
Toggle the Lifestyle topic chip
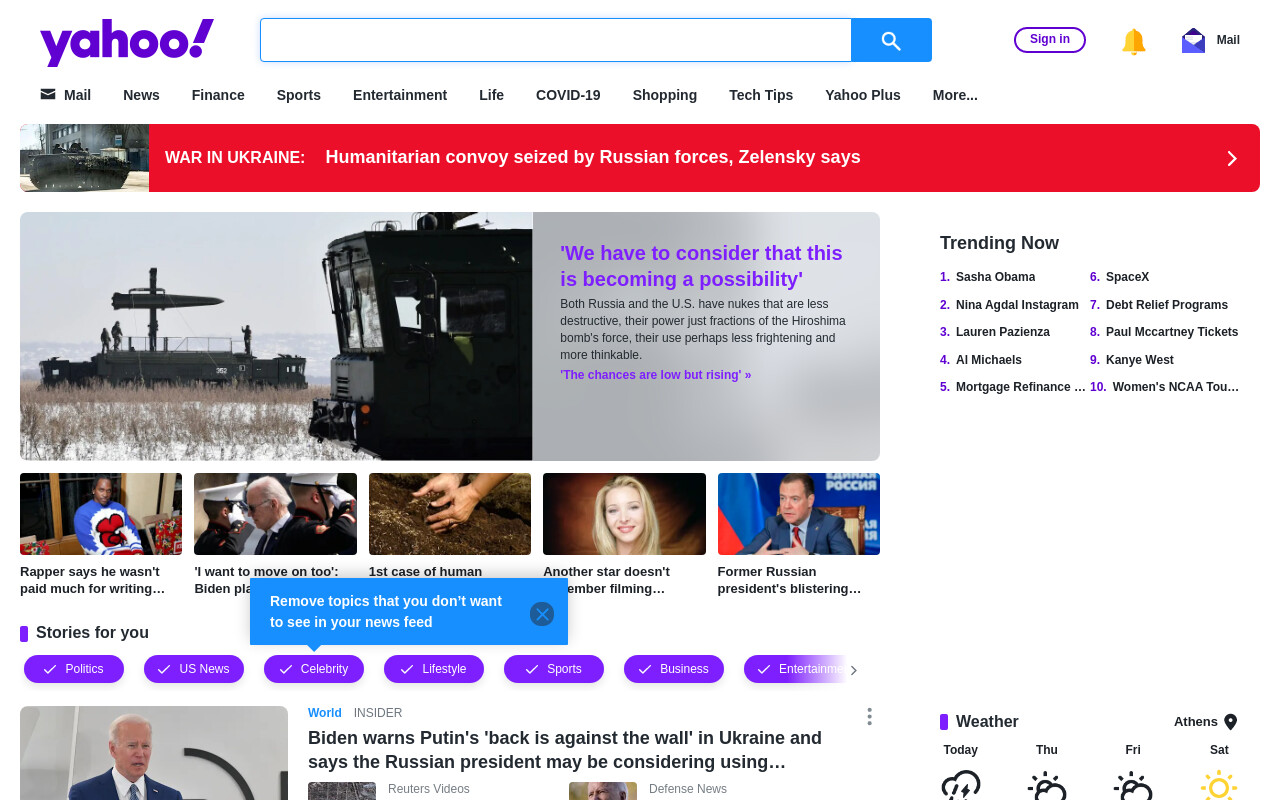tap(434, 669)
